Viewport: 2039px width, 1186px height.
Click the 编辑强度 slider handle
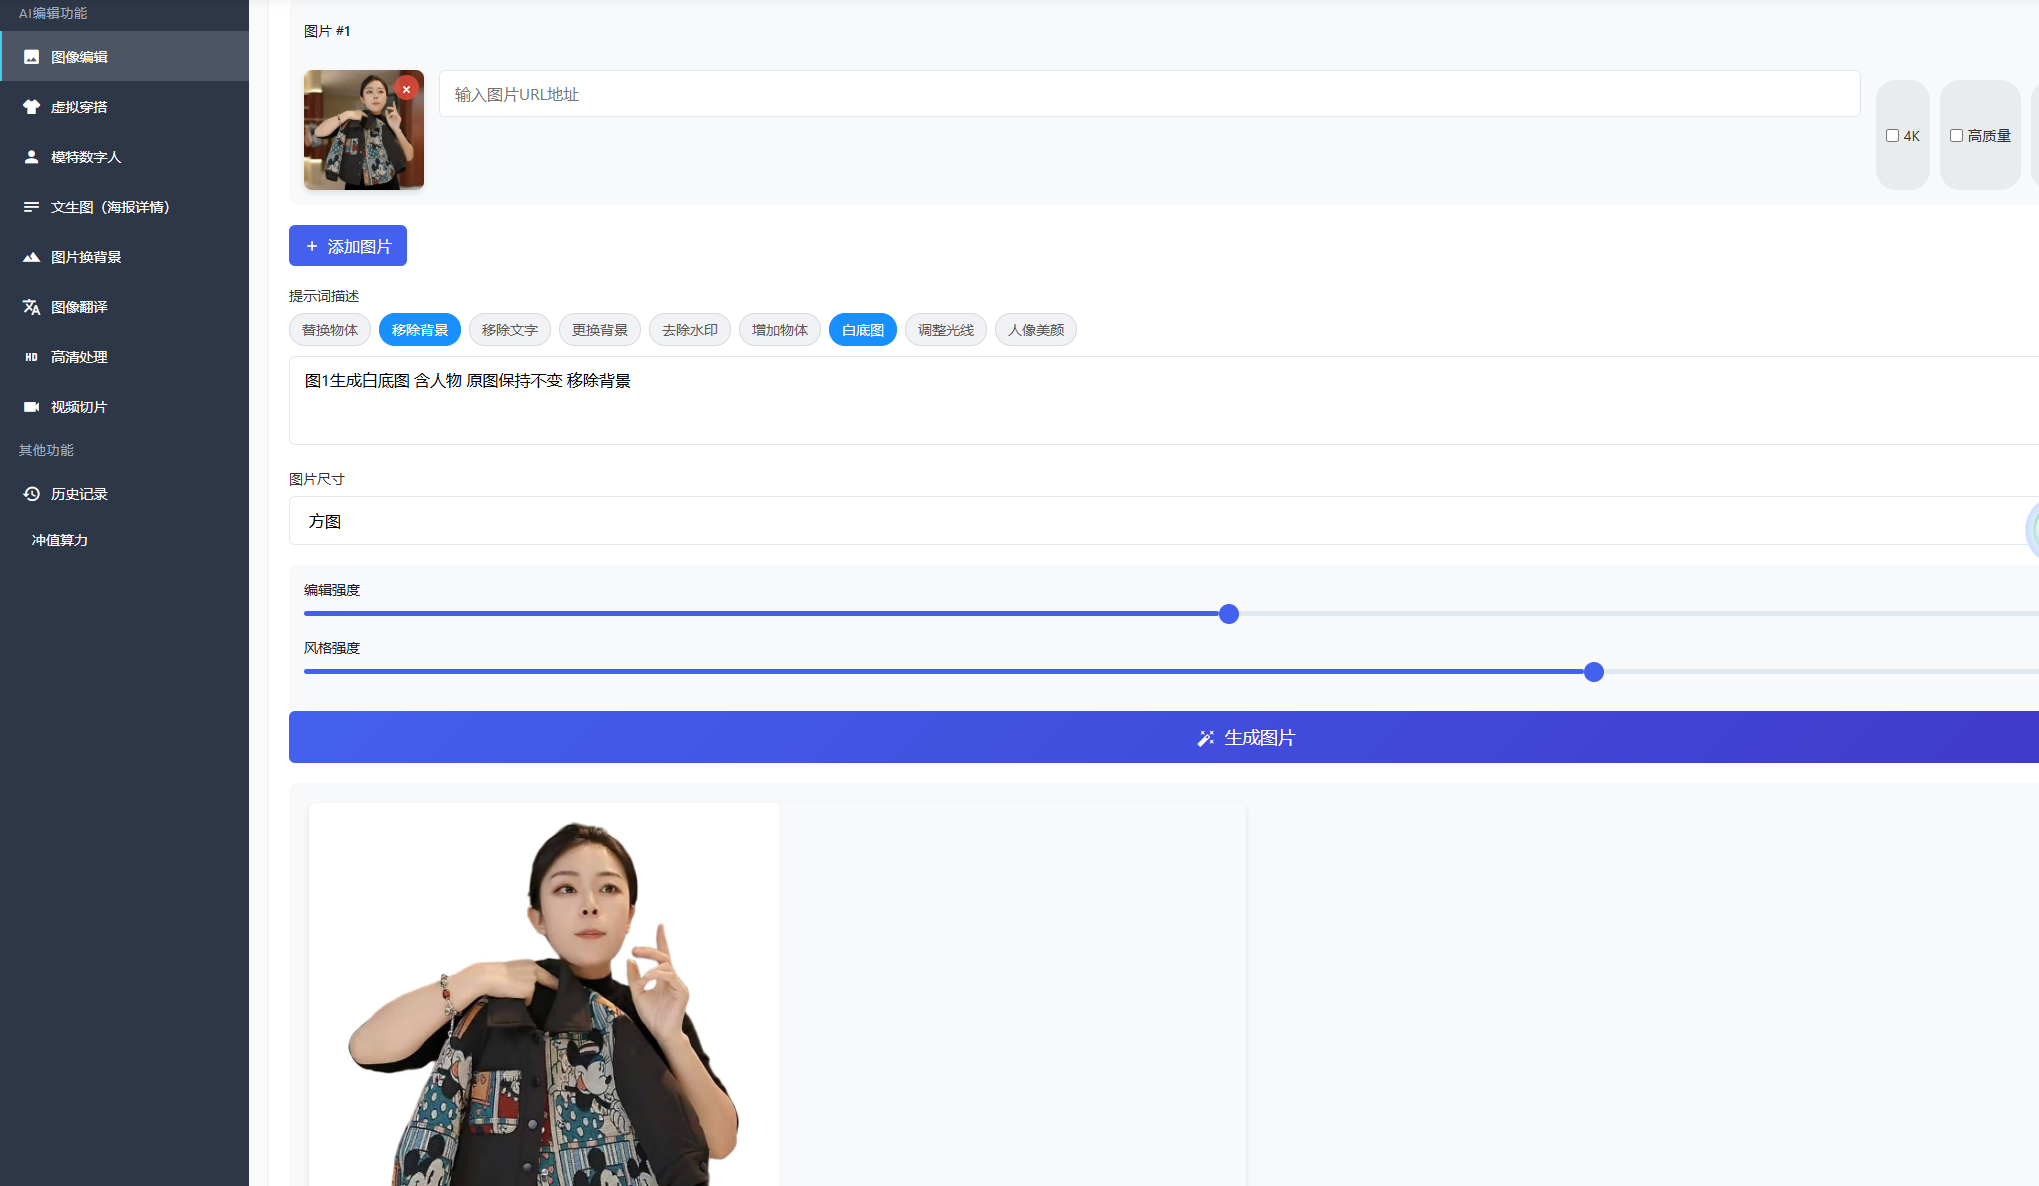pos(1229,614)
